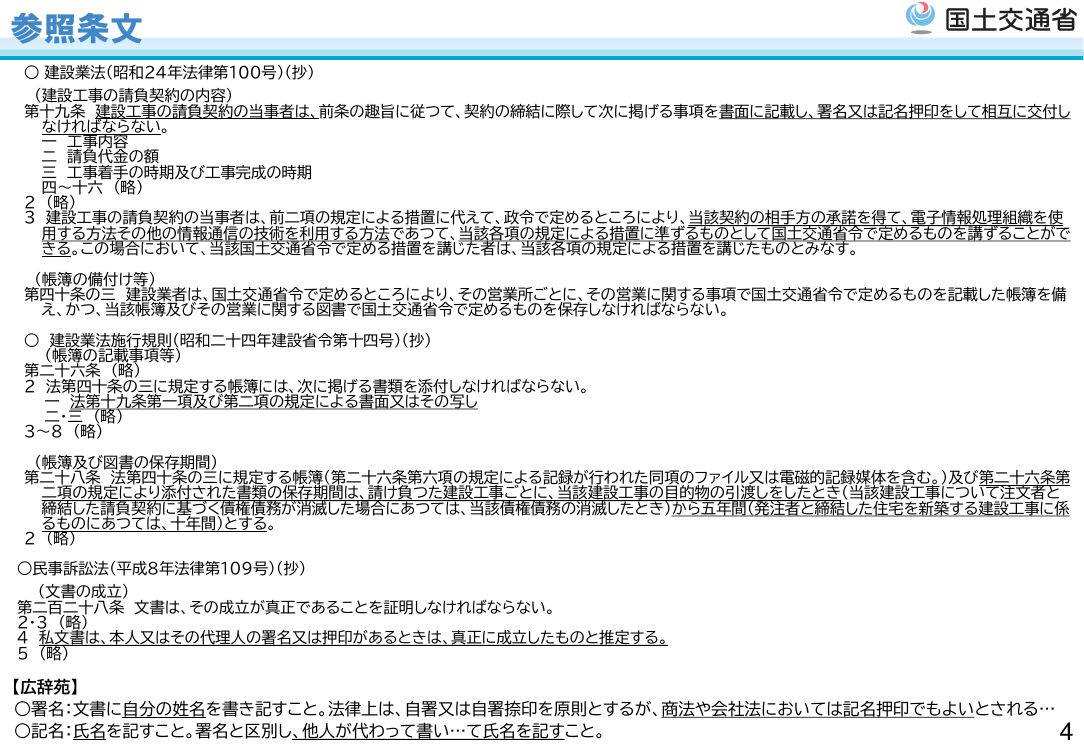Screen dimensions: 1084x750
Task: Select the heading 建設業法(昭和24年法律第100号)(抄)
Action: [178, 72]
